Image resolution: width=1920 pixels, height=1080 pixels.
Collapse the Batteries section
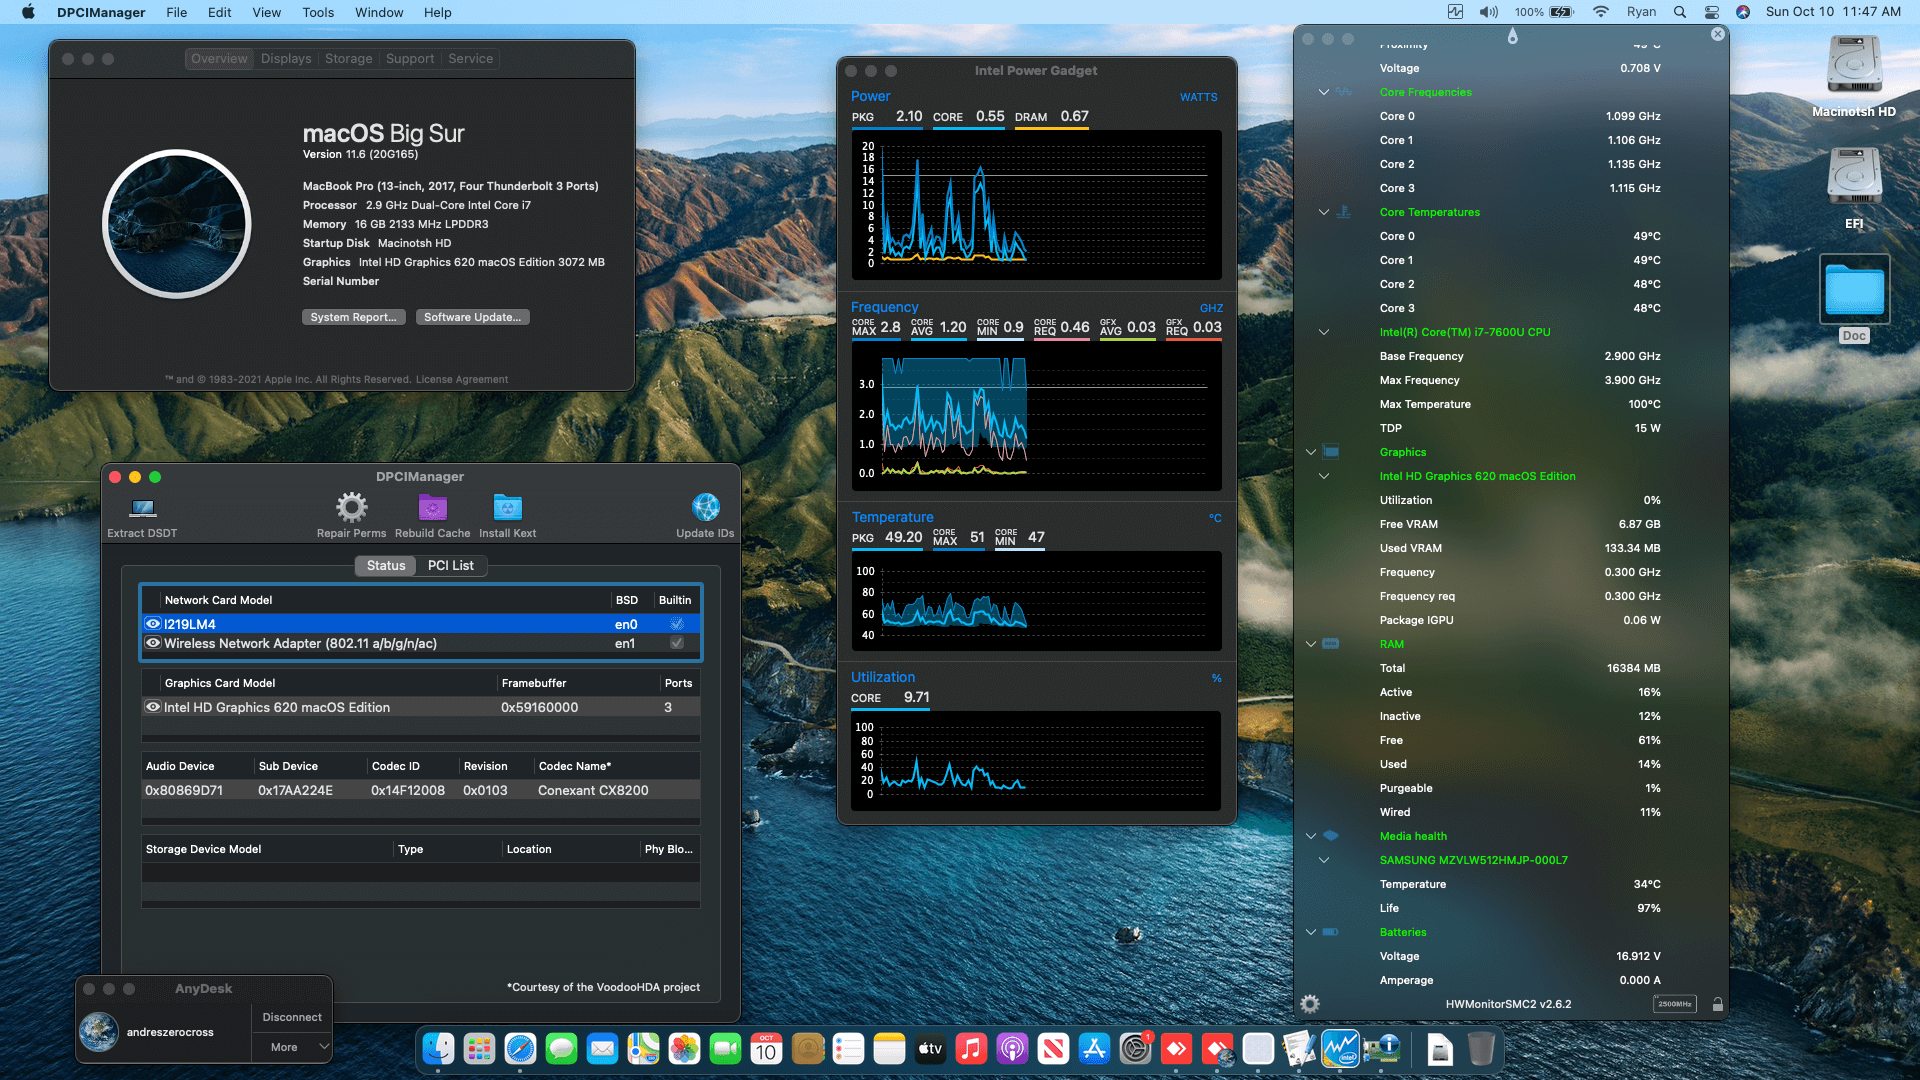point(1311,932)
